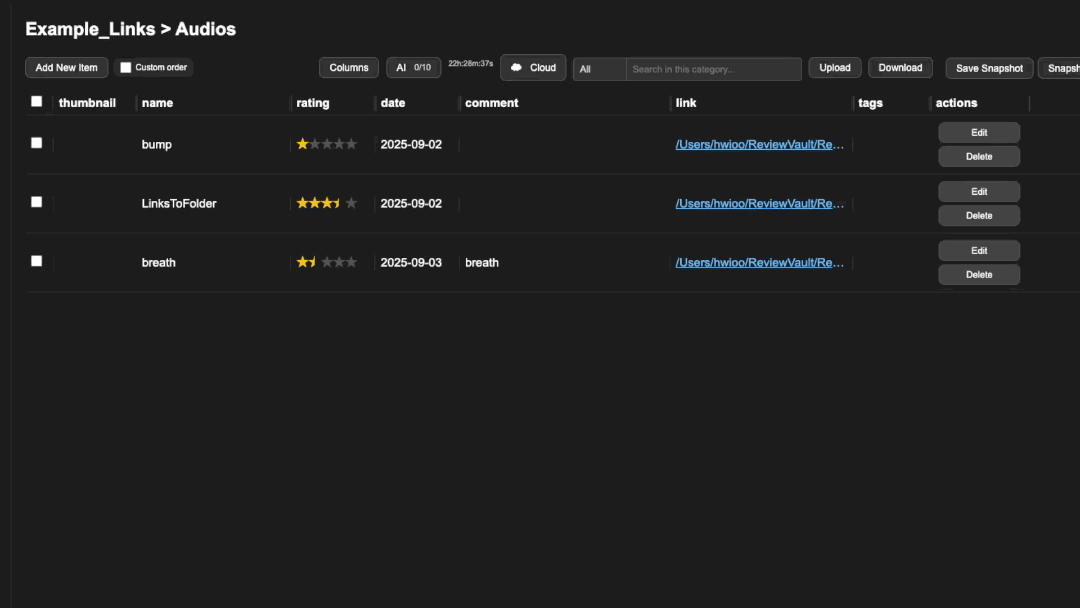
Task: Check the select-all checkbox in table header
Action: 37,101
